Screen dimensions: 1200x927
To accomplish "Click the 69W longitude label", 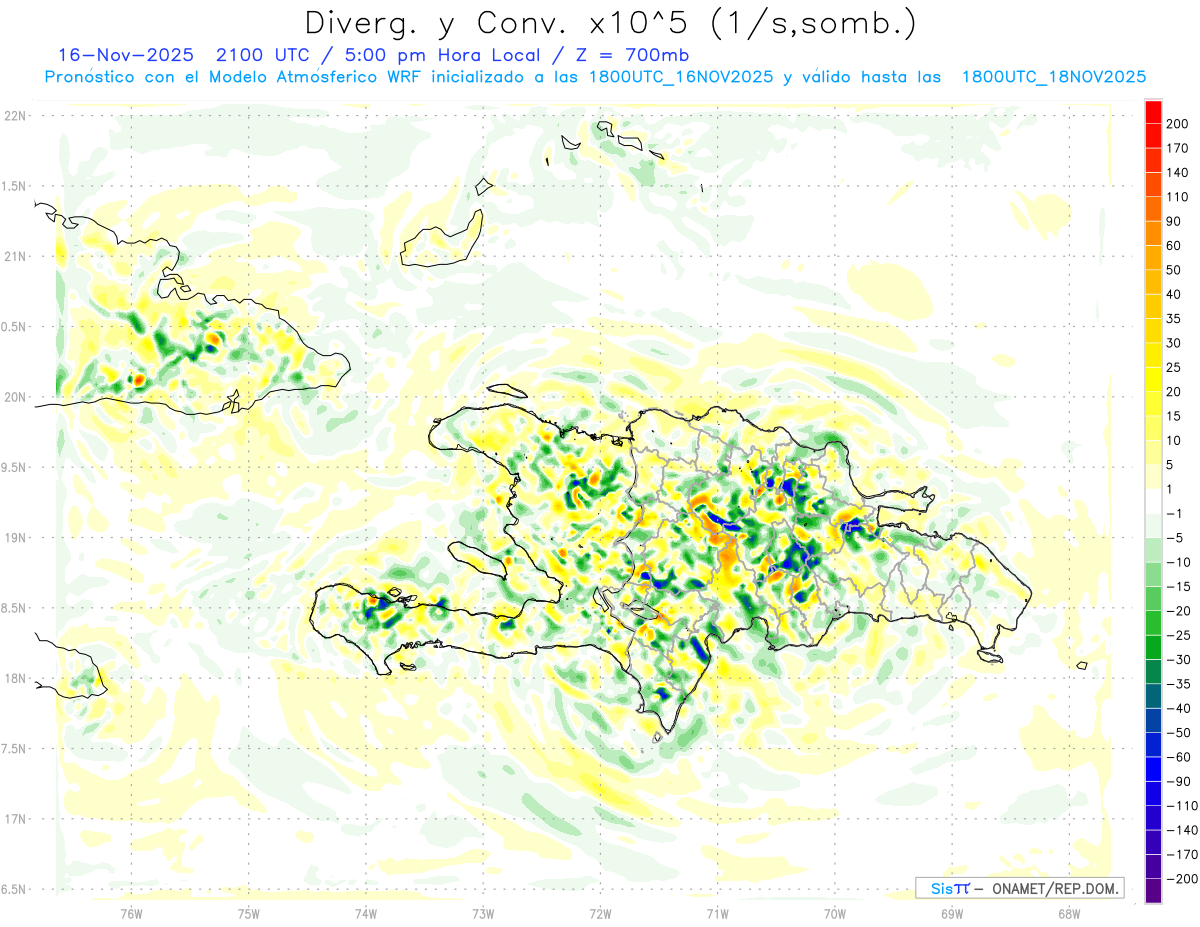I will pyautogui.click(x=952, y=914).
